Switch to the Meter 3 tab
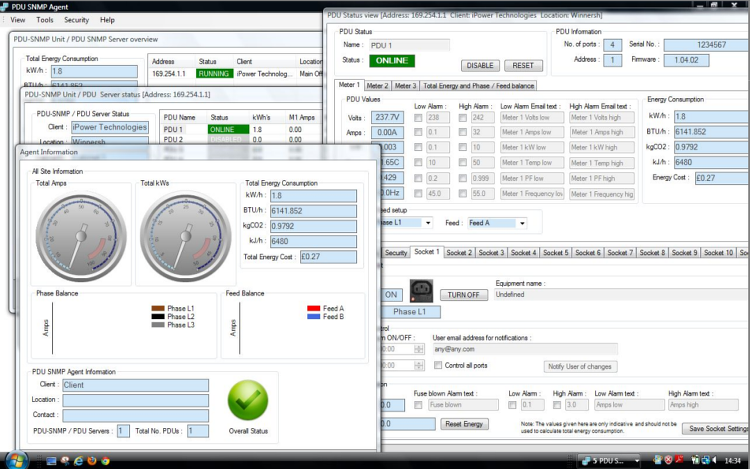750x469 pixels. point(405,86)
